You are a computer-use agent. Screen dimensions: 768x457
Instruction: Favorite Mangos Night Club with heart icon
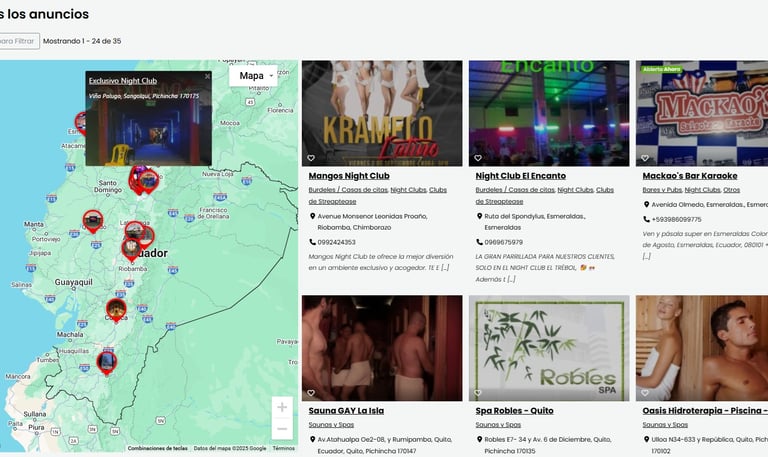pyautogui.click(x=311, y=158)
